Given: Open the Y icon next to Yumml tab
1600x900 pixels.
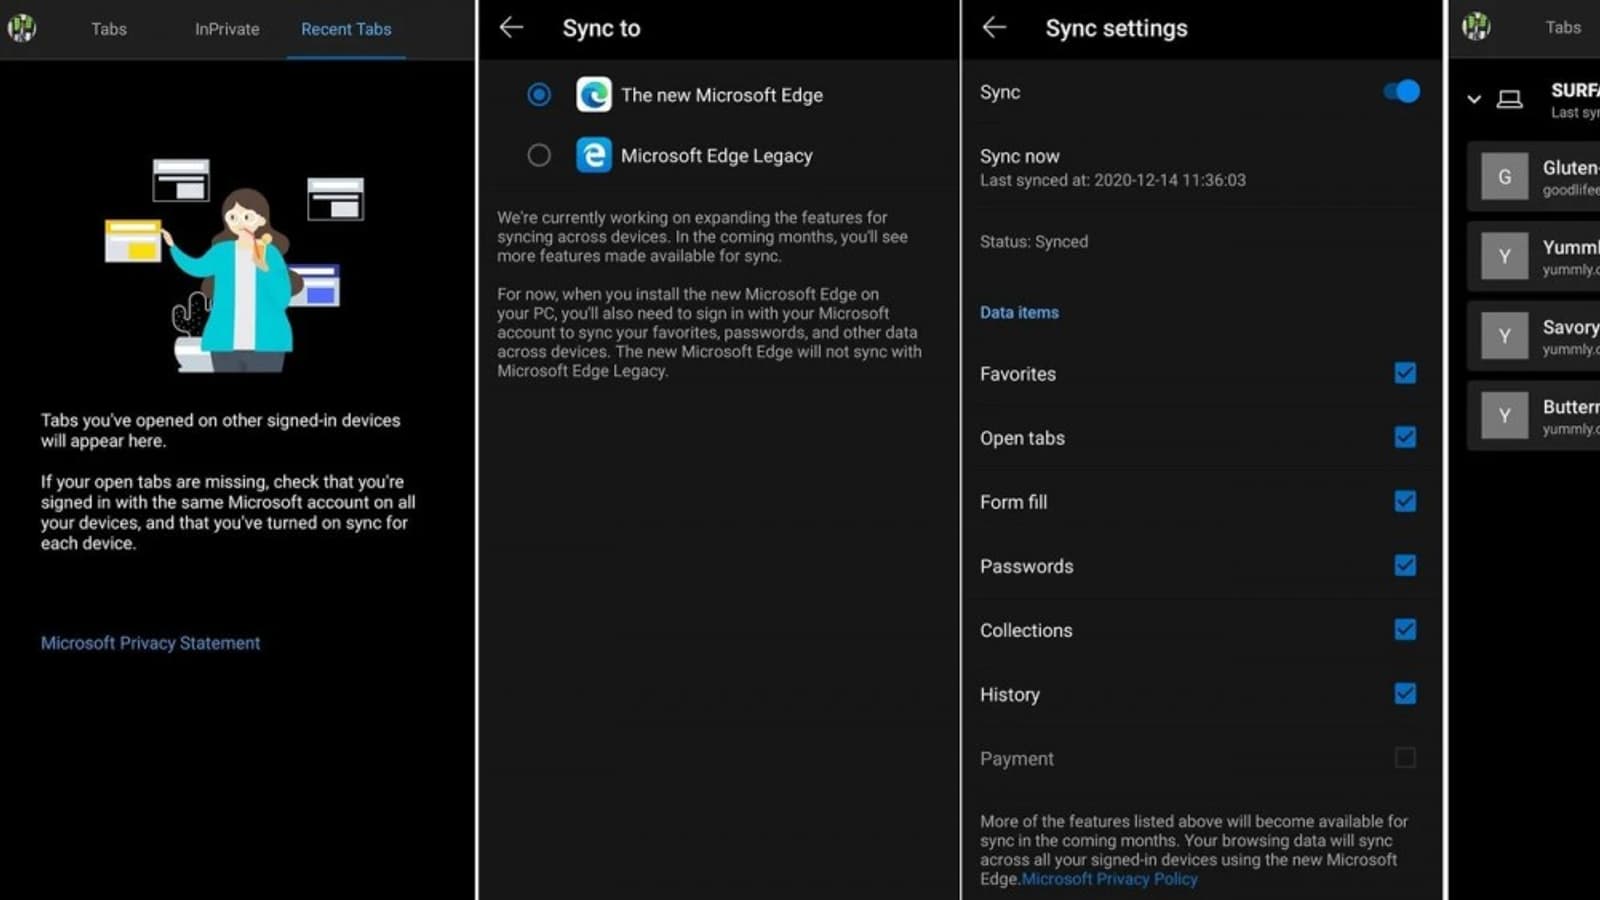Looking at the screenshot, I should (1504, 256).
